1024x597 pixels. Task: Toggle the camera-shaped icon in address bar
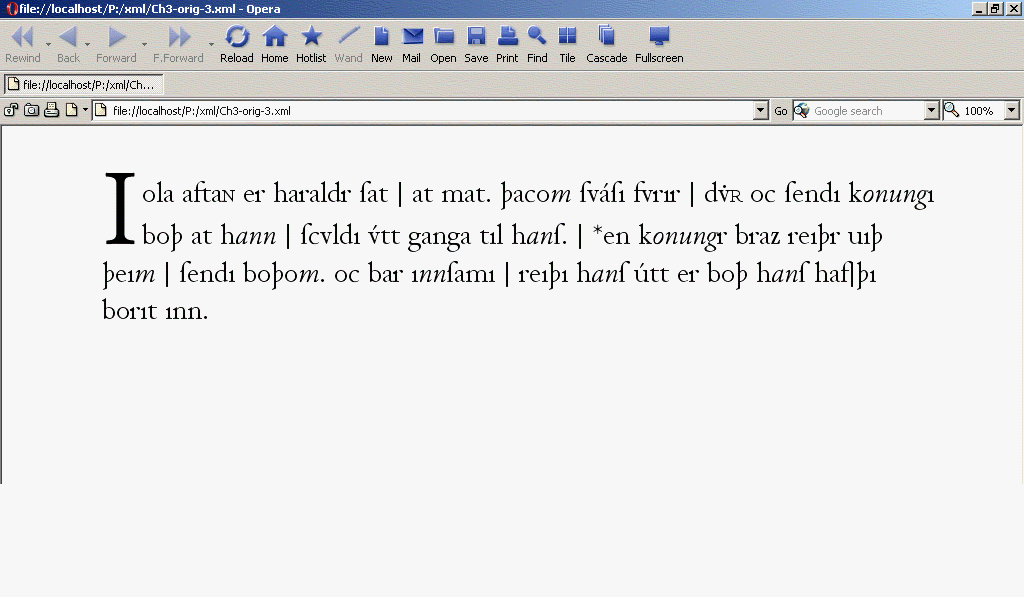coord(31,110)
